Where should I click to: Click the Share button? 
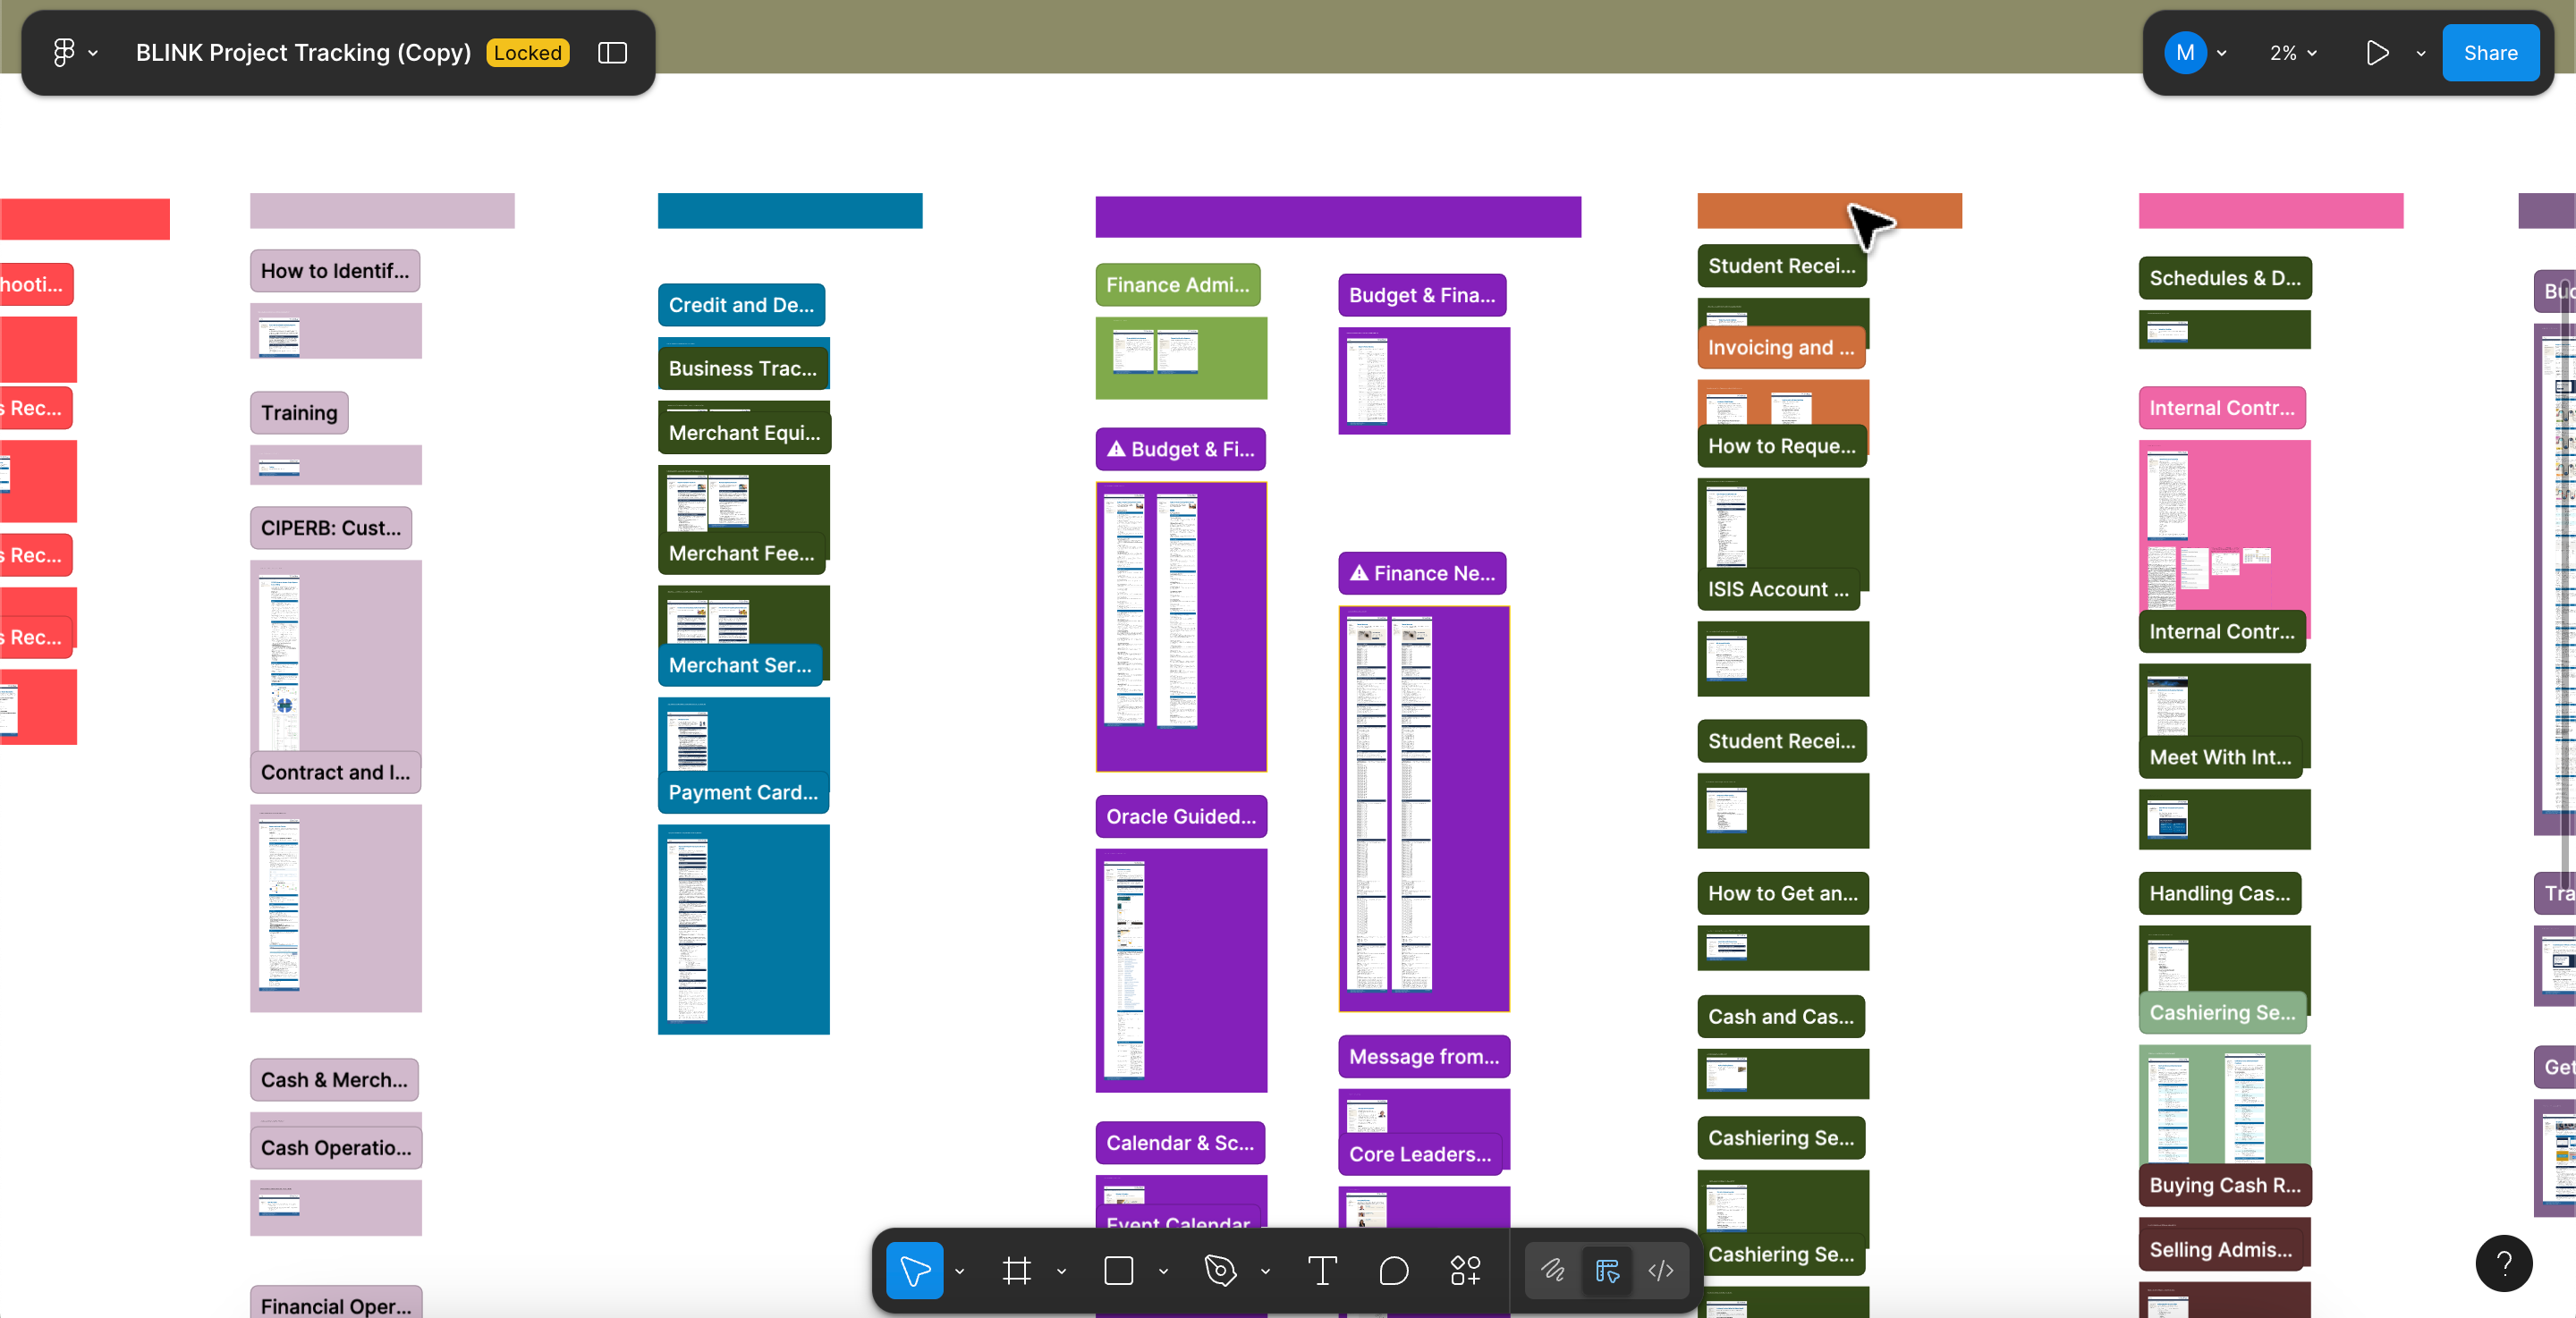click(x=2490, y=53)
